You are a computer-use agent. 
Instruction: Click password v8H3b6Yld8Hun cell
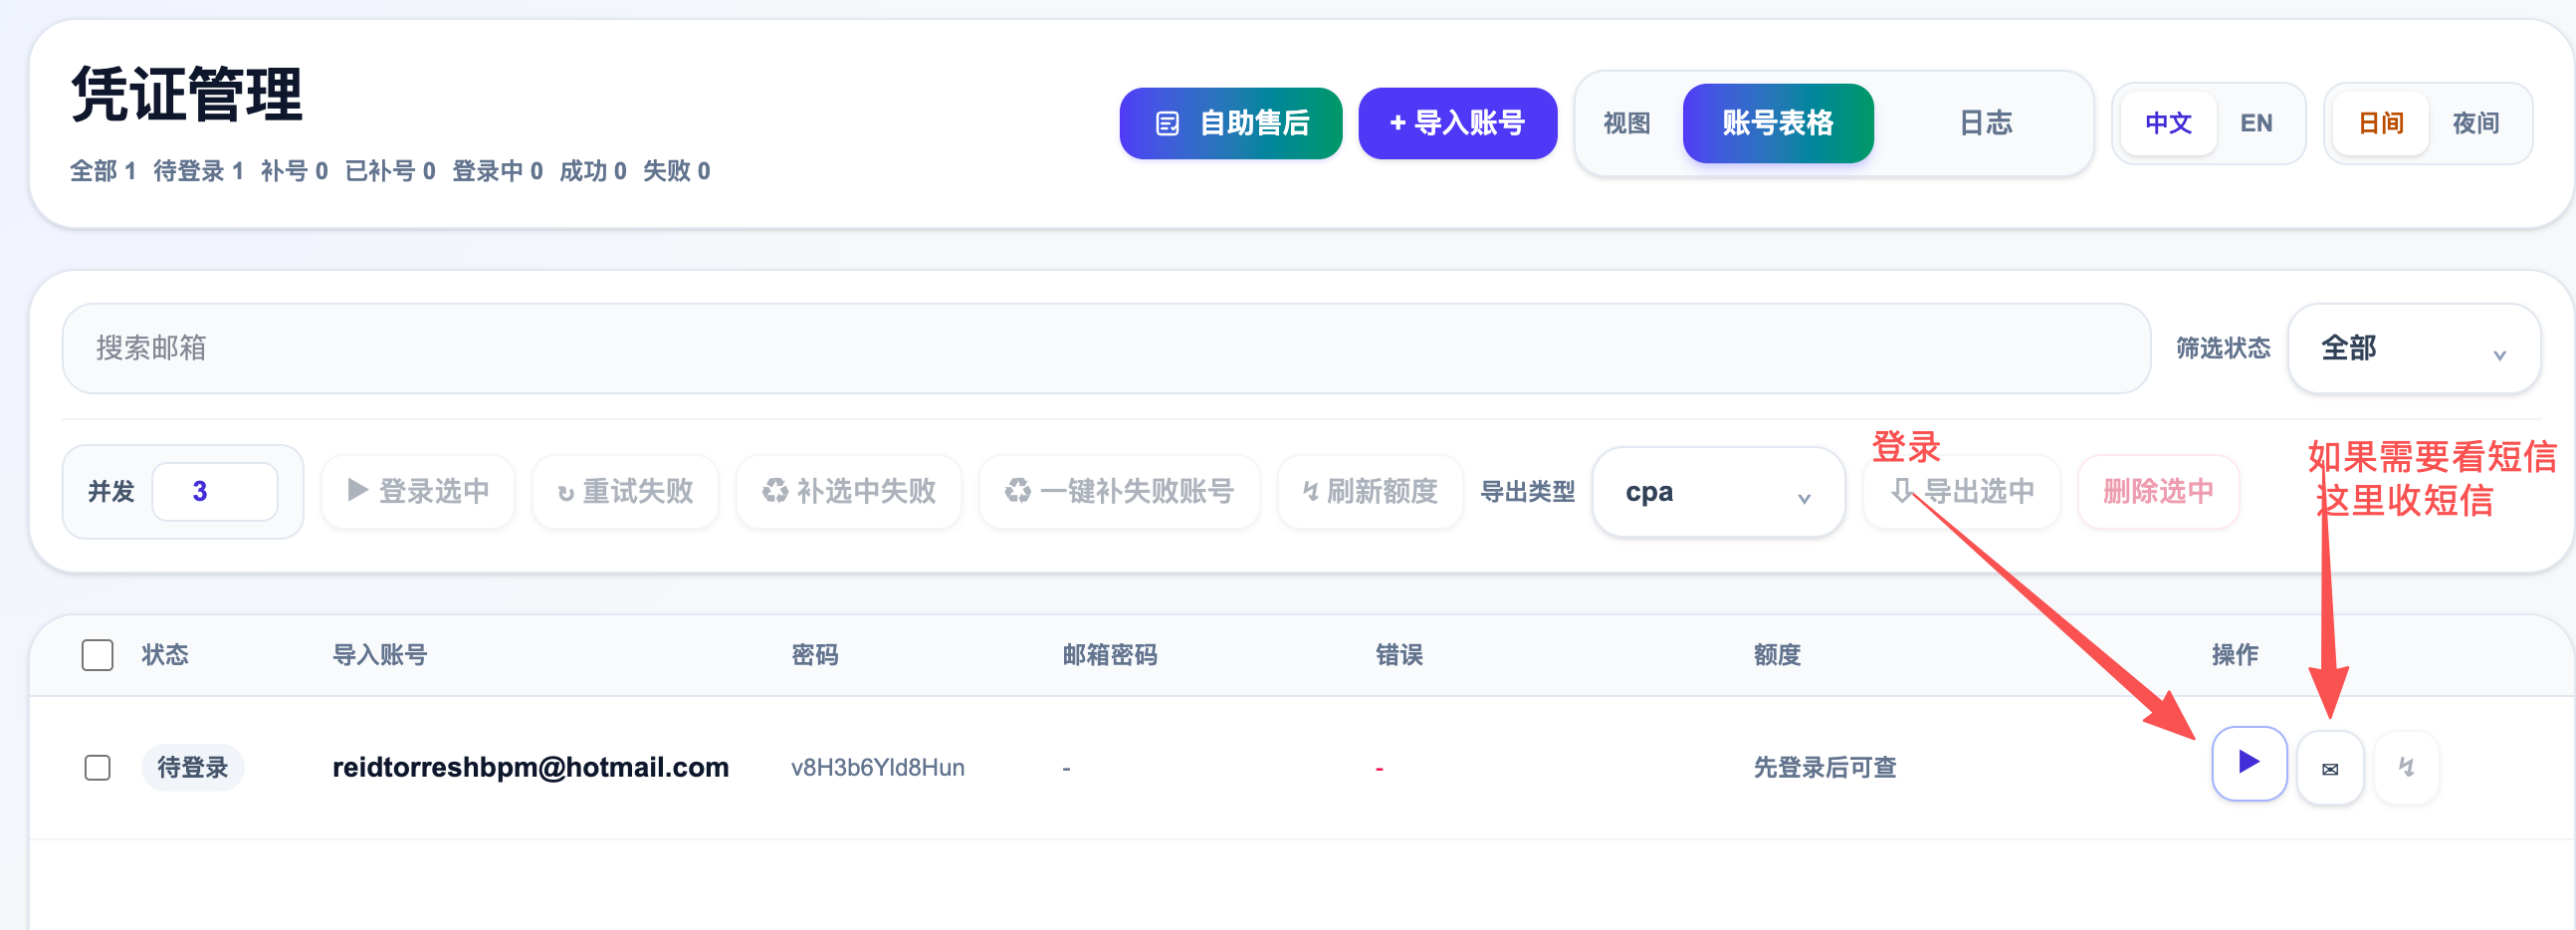click(x=877, y=768)
